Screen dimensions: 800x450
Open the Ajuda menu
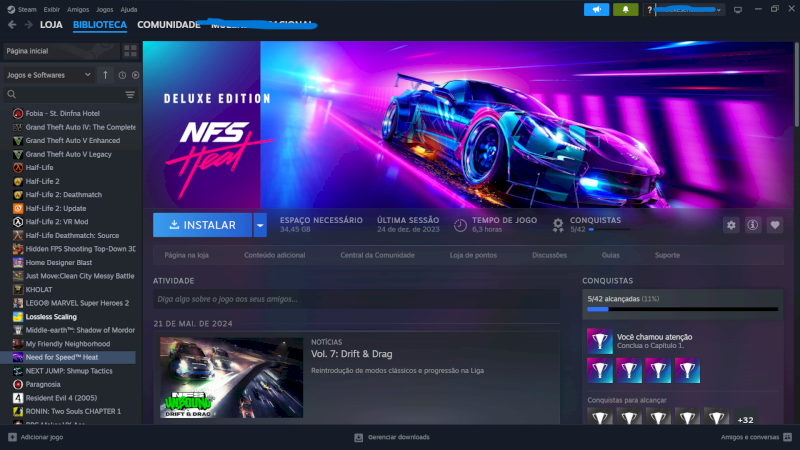click(129, 9)
